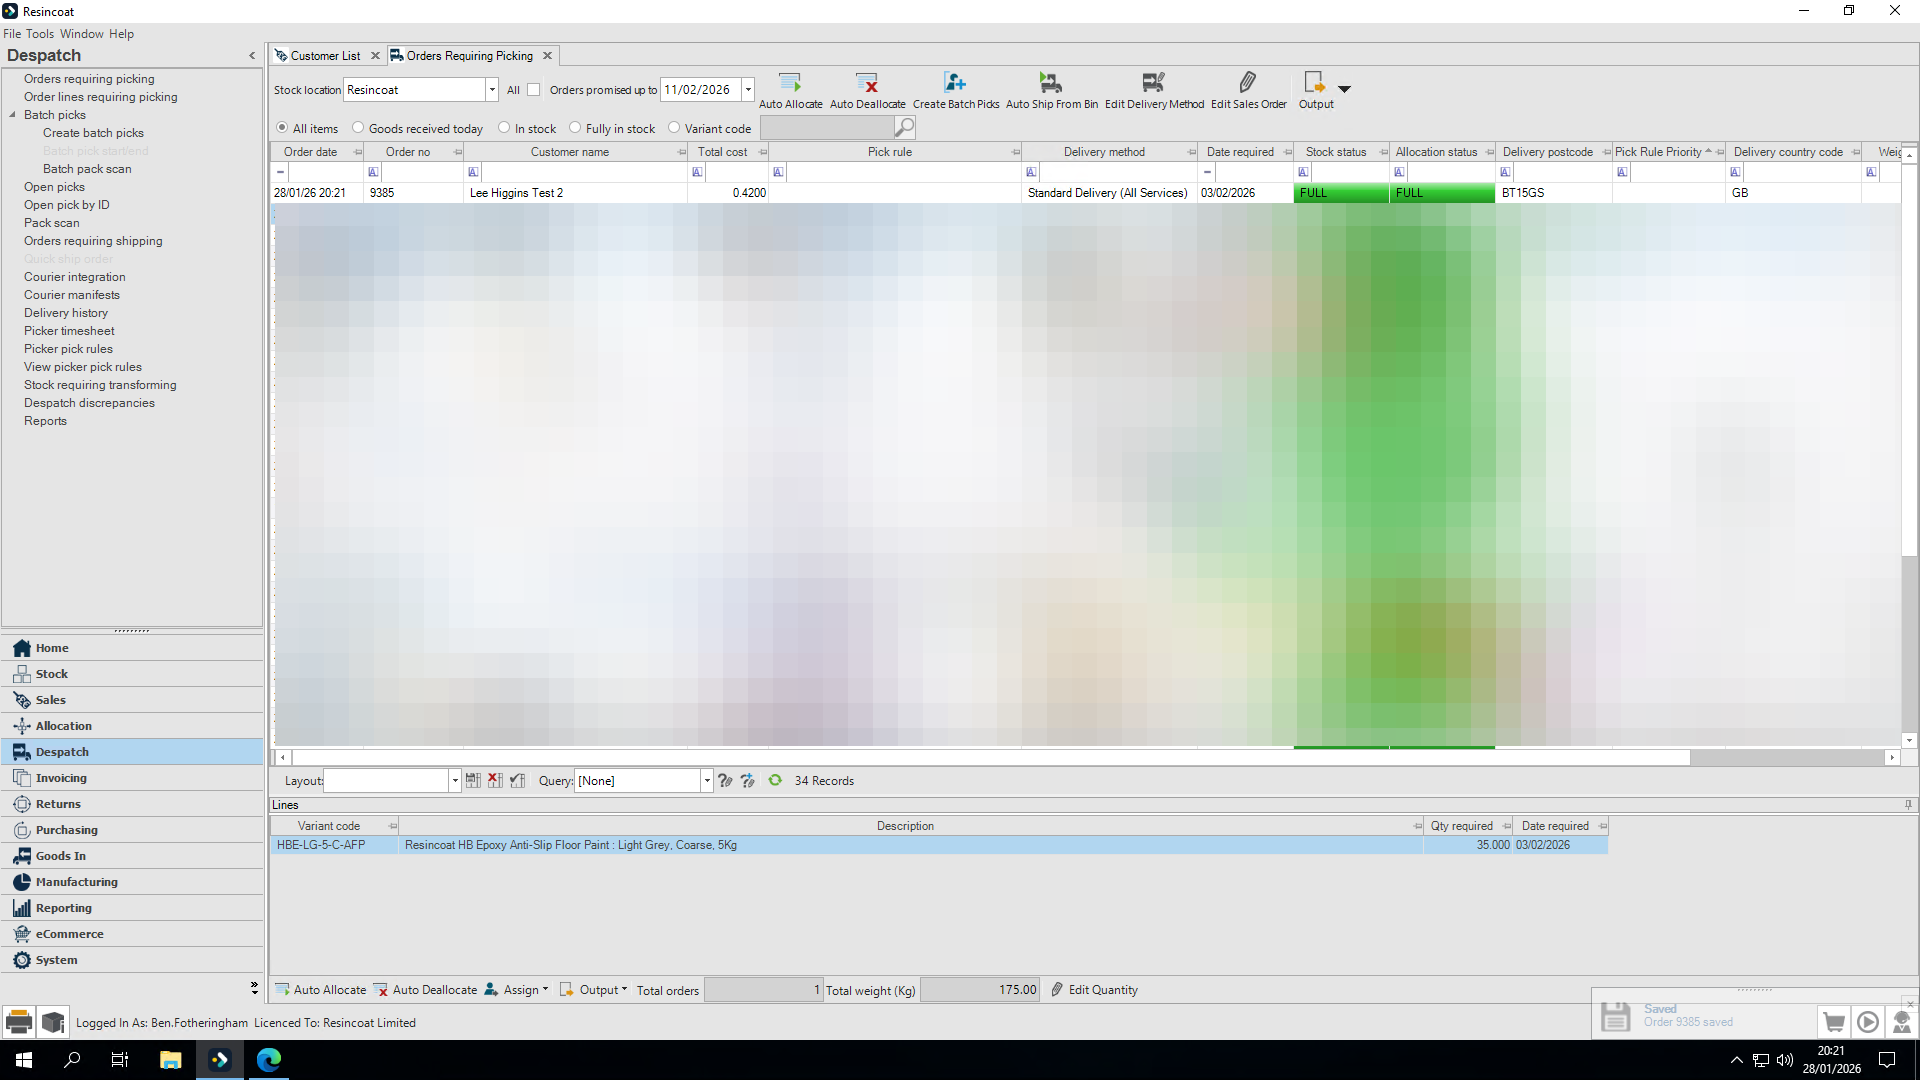The image size is (1920, 1080).
Task: Click search magnifier next to Variant code field
Action: 904,127
